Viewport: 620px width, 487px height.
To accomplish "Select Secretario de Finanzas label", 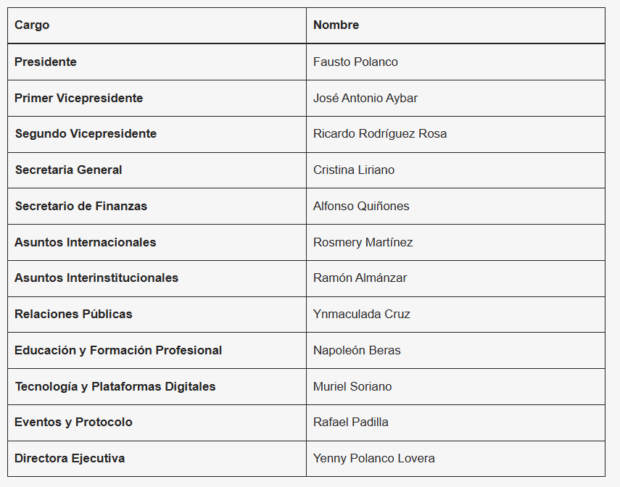I will click(81, 206).
